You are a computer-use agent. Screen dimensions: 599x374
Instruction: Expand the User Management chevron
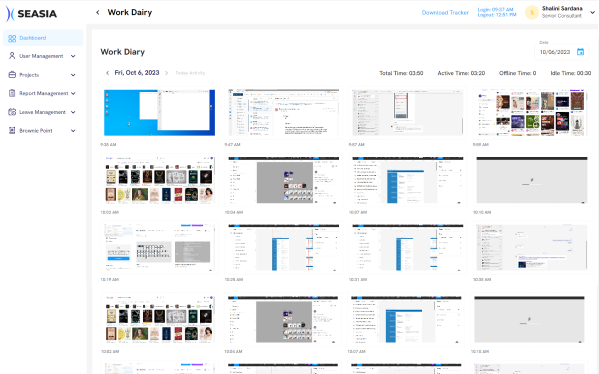click(x=73, y=56)
